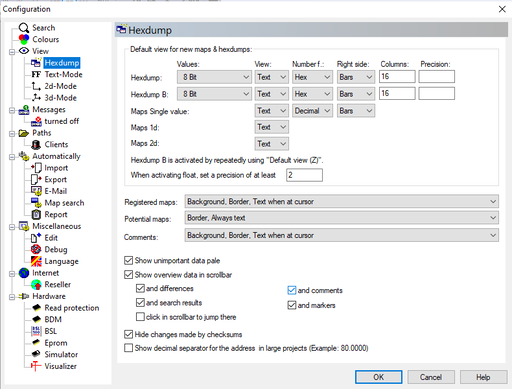Open Maps Single value 'Decimal' dropdown
Screen dimensions: 512x389
312,111
